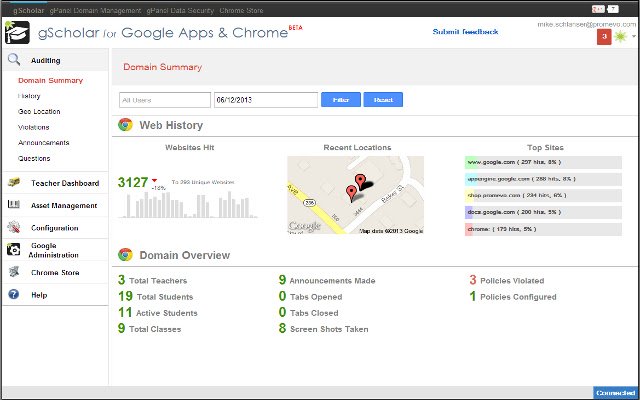Click the date field showing 06/12/2013
The height and width of the screenshot is (400, 640).
point(266,100)
